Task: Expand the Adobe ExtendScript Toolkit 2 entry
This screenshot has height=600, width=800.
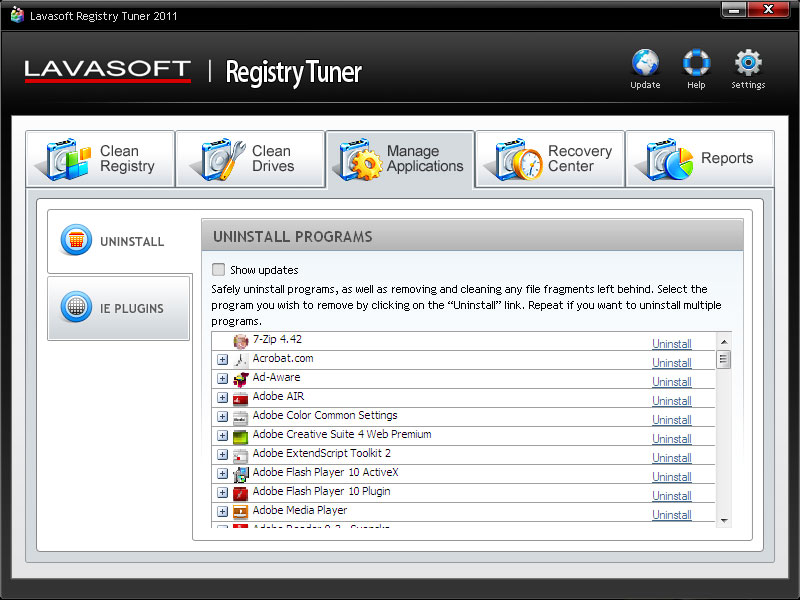Action: (222, 455)
